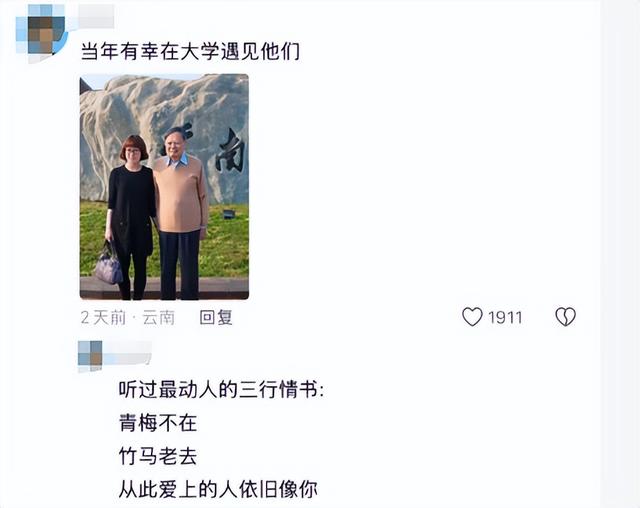Image resolution: width=640 pixels, height=508 pixels.
Task: Open the attached photo in the comment
Action: pos(164,187)
